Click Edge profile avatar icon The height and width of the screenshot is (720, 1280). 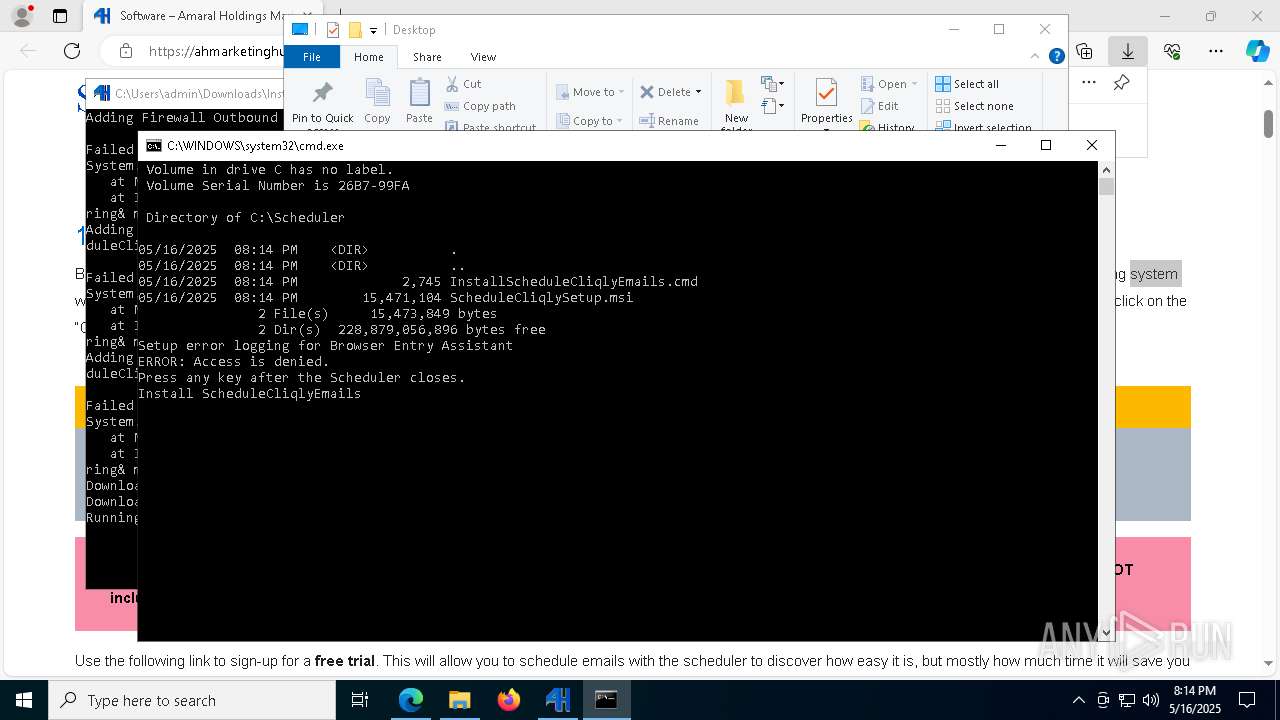coord(21,16)
